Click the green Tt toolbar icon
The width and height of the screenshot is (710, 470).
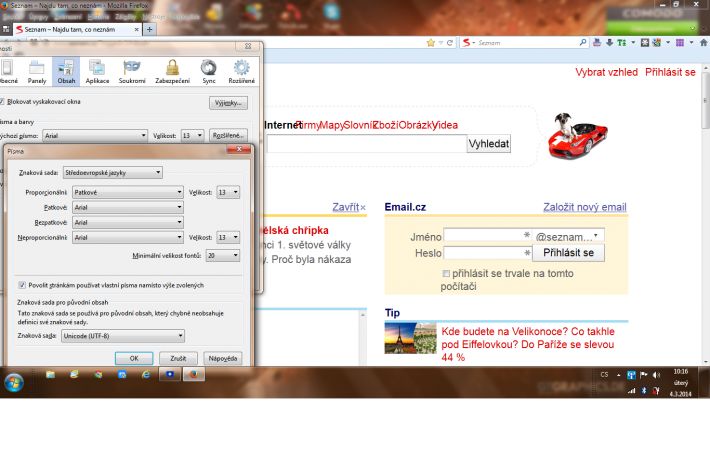point(622,42)
